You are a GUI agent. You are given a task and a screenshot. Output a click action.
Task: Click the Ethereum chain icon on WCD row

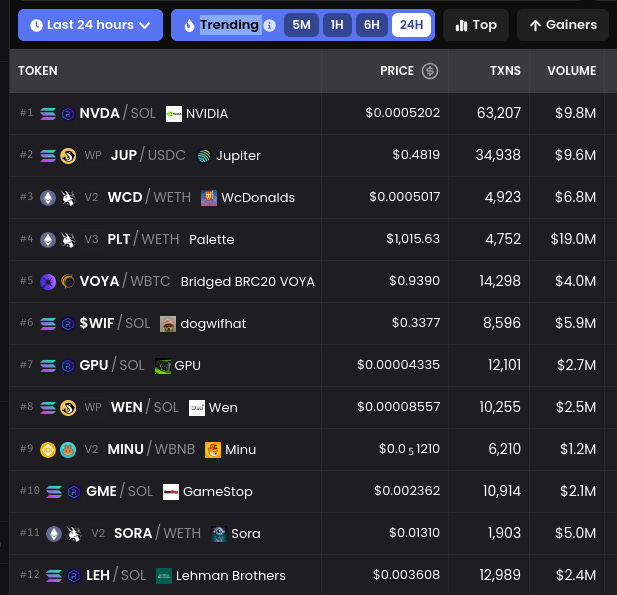click(48, 198)
